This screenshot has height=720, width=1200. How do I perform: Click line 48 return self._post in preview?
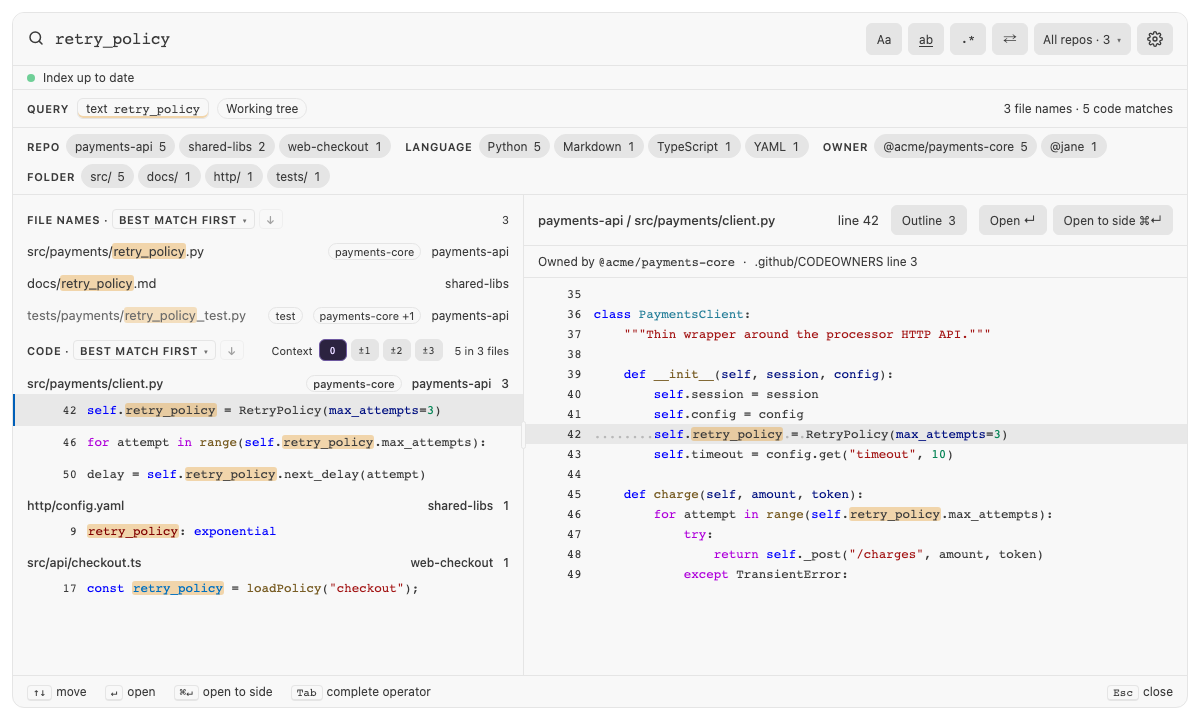tap(856, 554)
